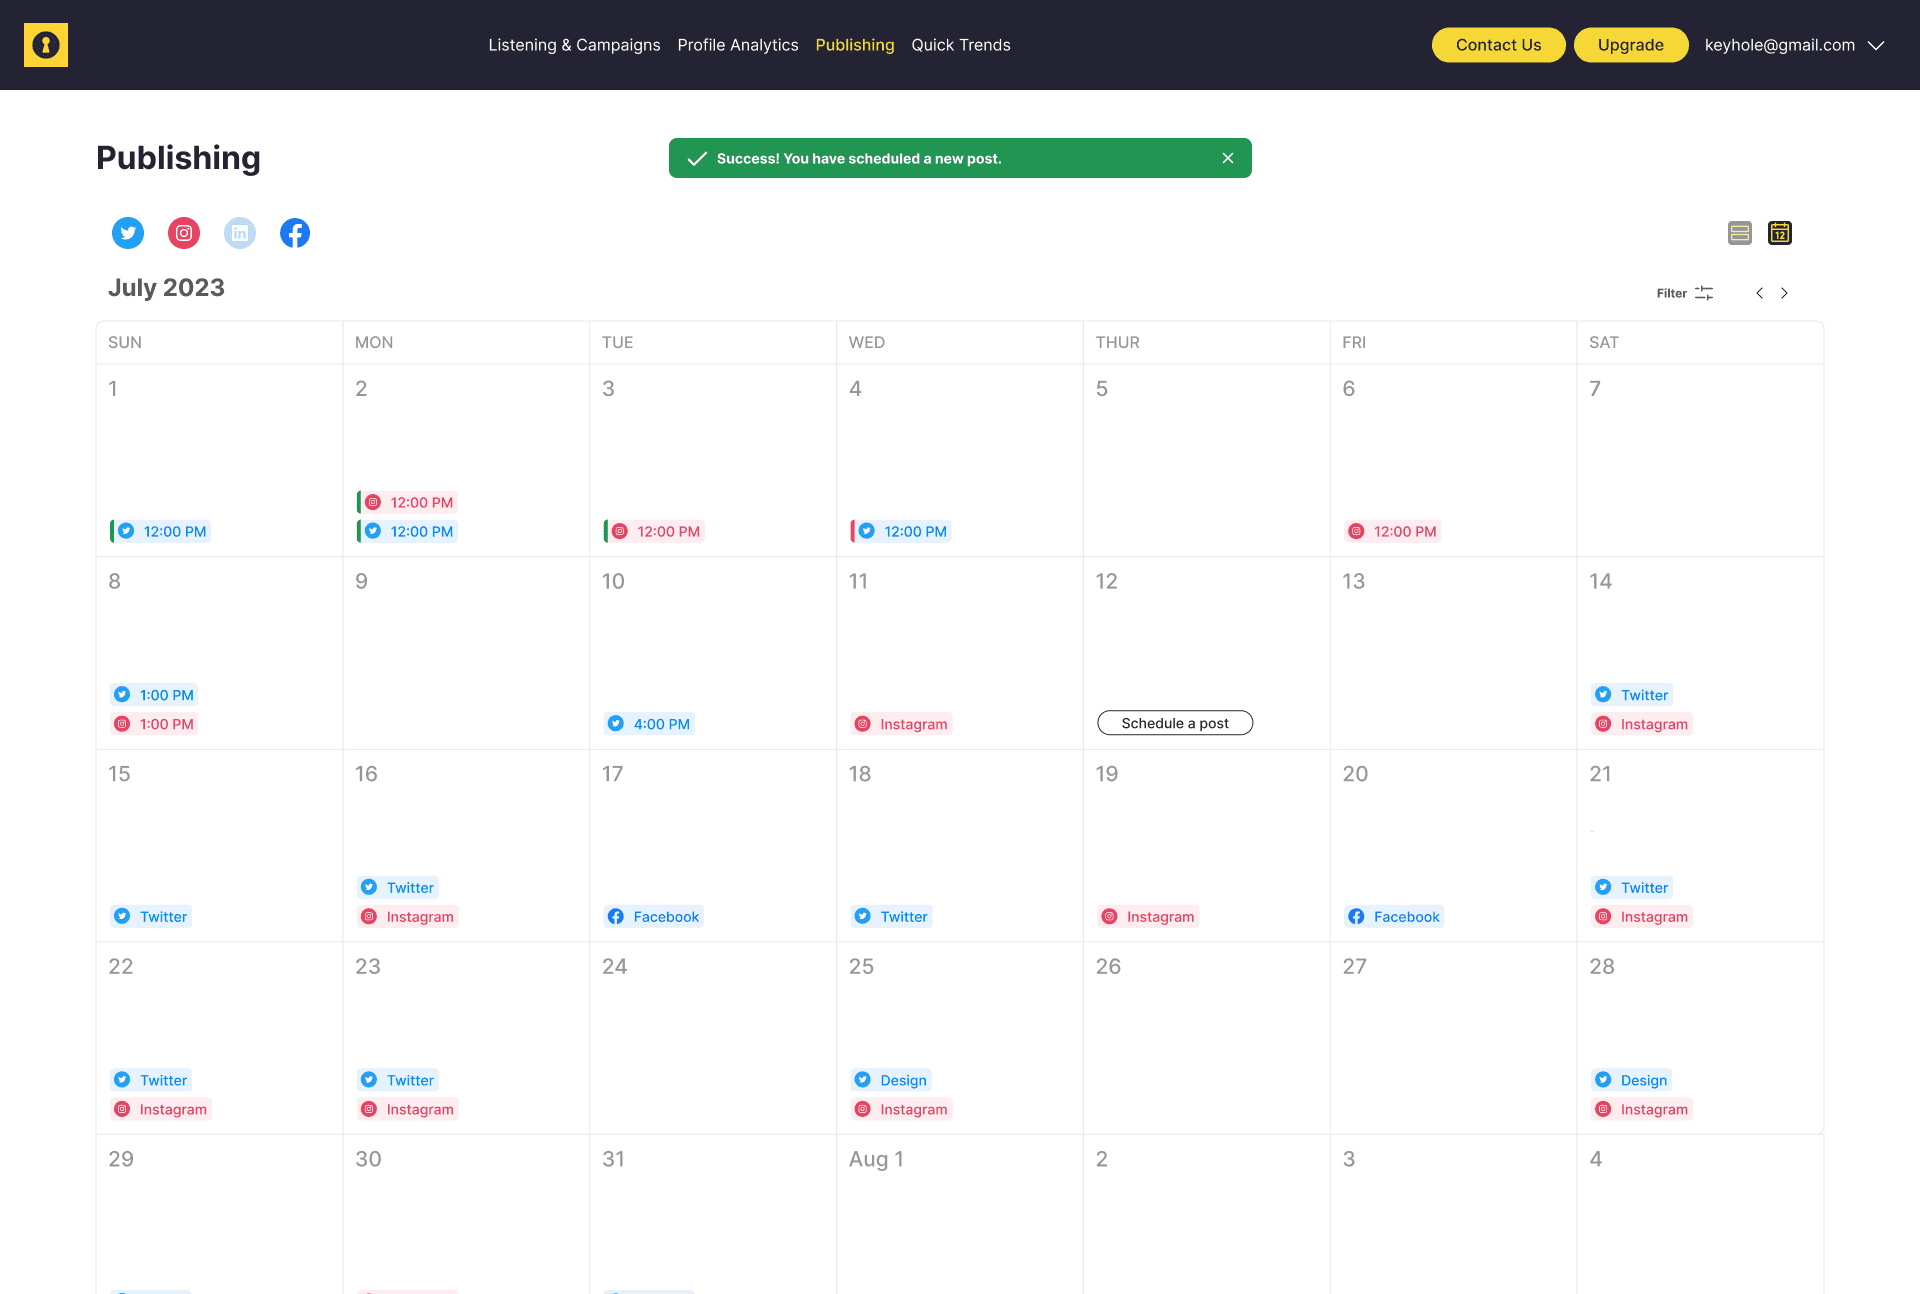Open the 4:00 PM Twitter post on July 10

coord(649,724)
